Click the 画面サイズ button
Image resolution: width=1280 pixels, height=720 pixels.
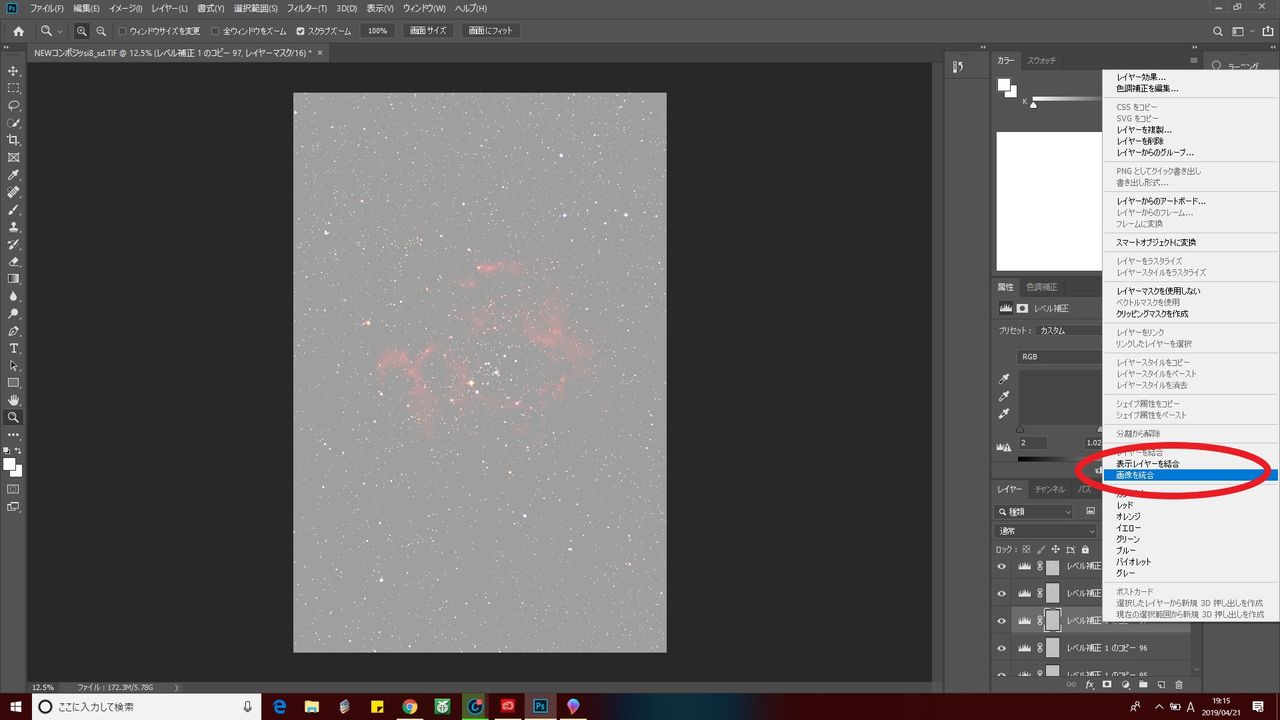[x=429, y=31]
